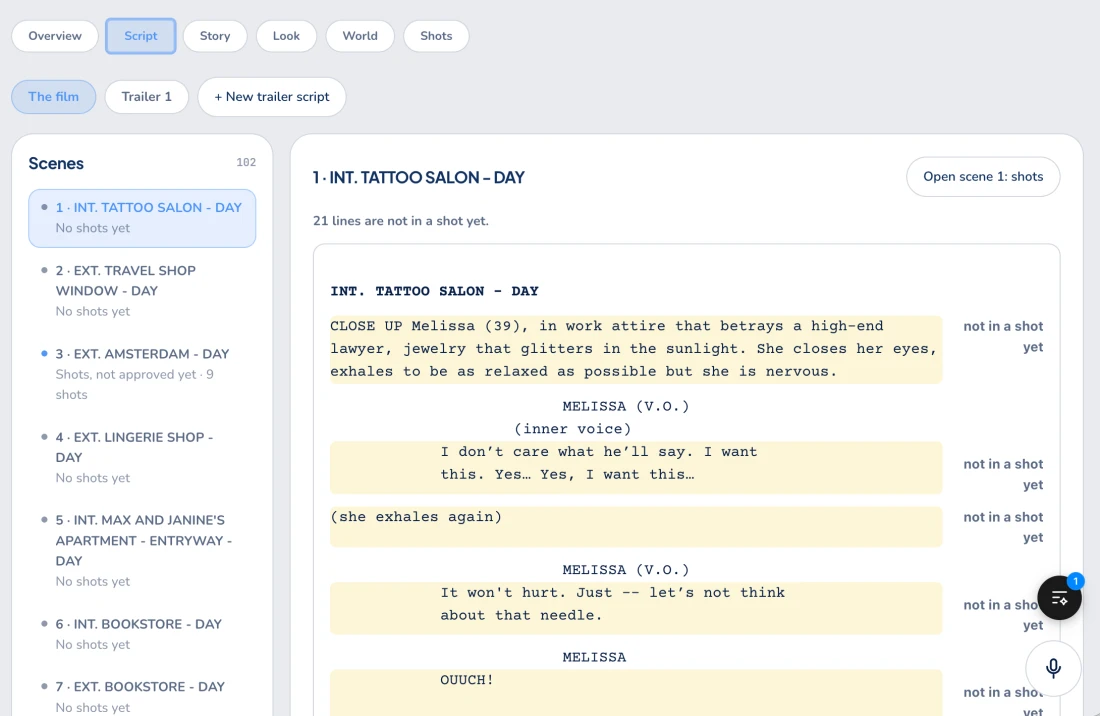
Task: Click the "(inner voice)" parenthetical
Action: pos(572,428)
